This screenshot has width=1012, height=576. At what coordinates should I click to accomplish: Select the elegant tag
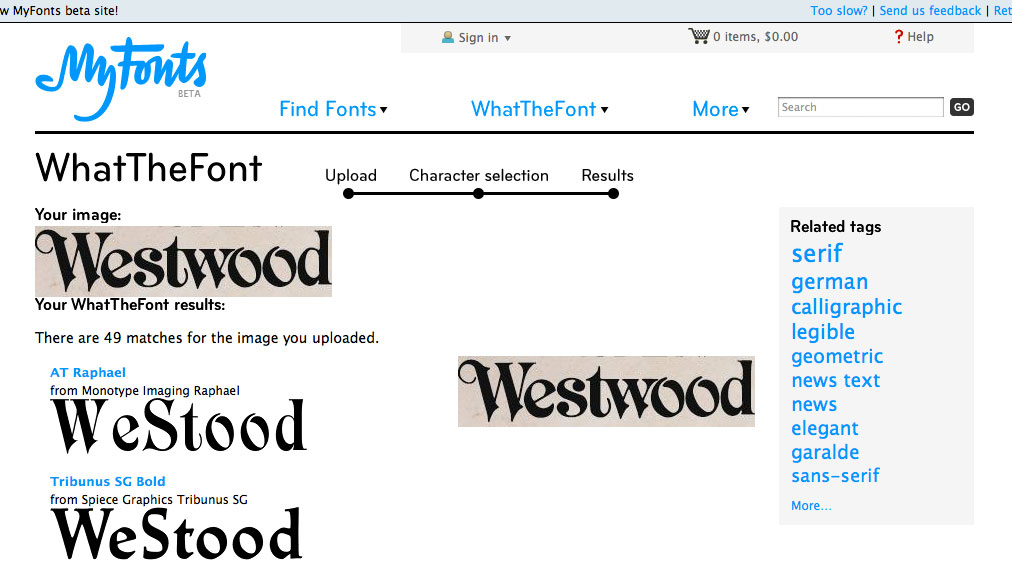coord(825,428)
